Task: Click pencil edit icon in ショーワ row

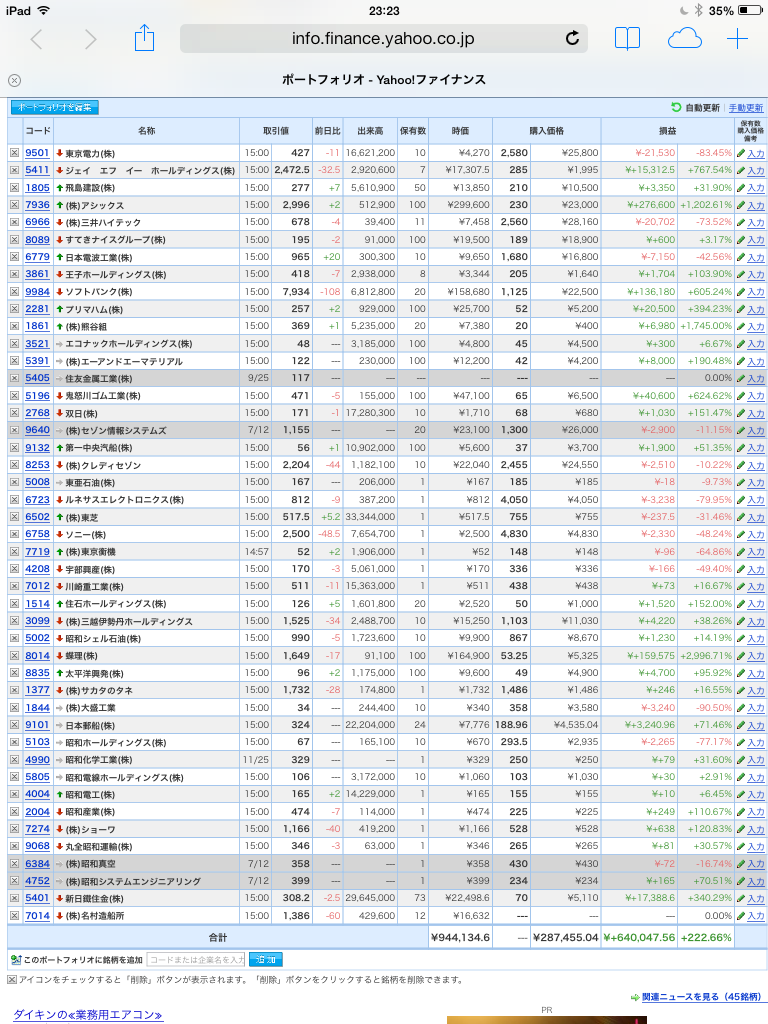Action: [741, 829]
